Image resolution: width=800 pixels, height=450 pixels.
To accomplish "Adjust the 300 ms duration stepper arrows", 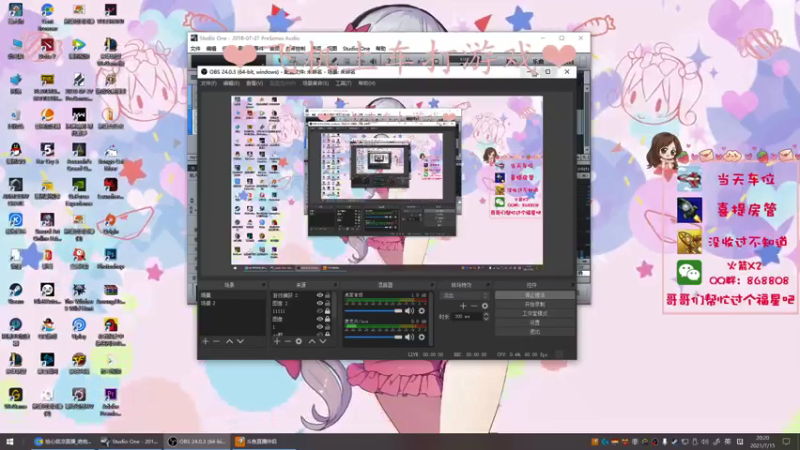I will pos(486,317).
